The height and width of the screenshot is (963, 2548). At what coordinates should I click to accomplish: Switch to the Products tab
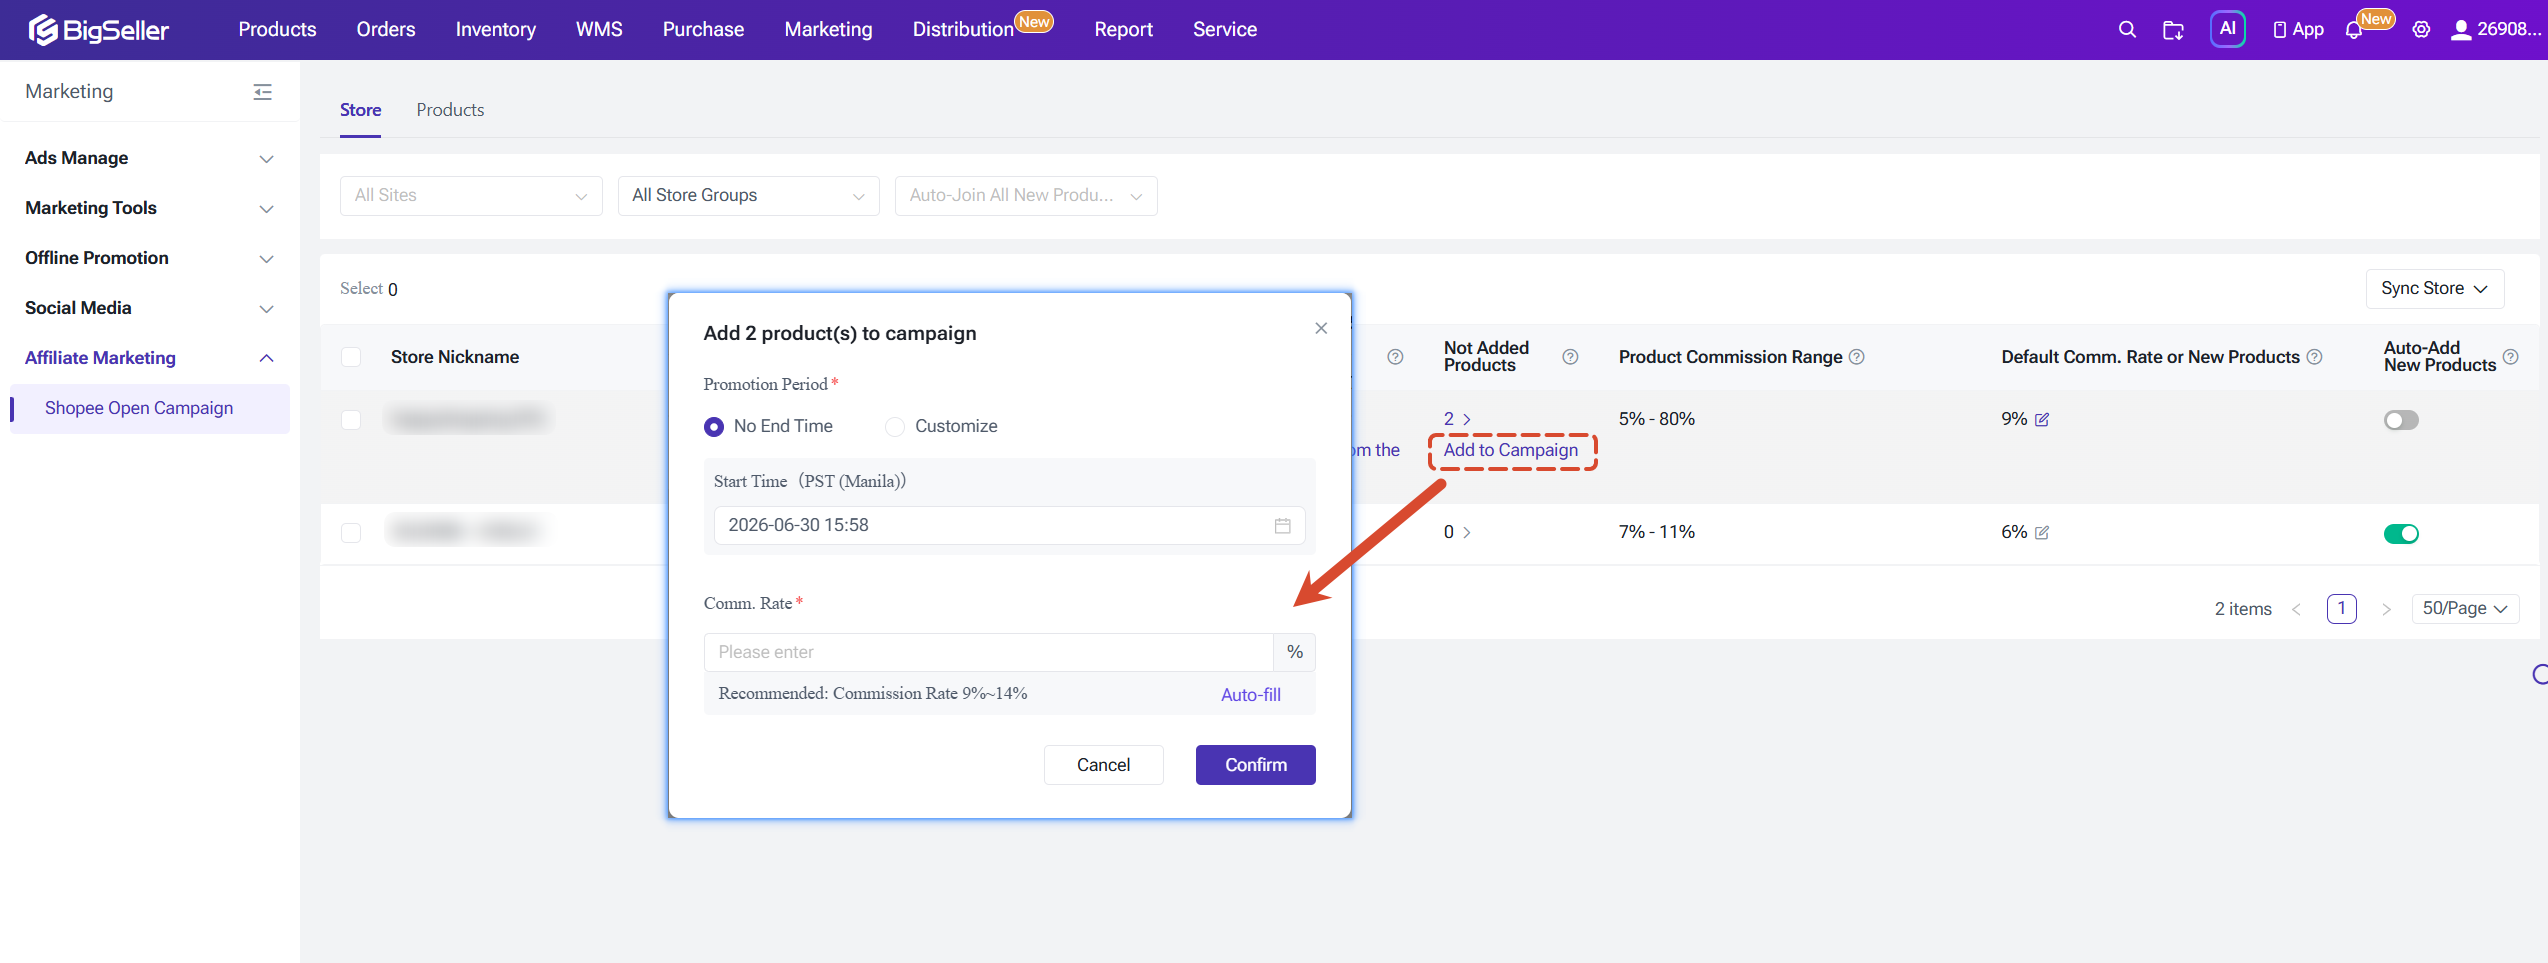[450, 110]
